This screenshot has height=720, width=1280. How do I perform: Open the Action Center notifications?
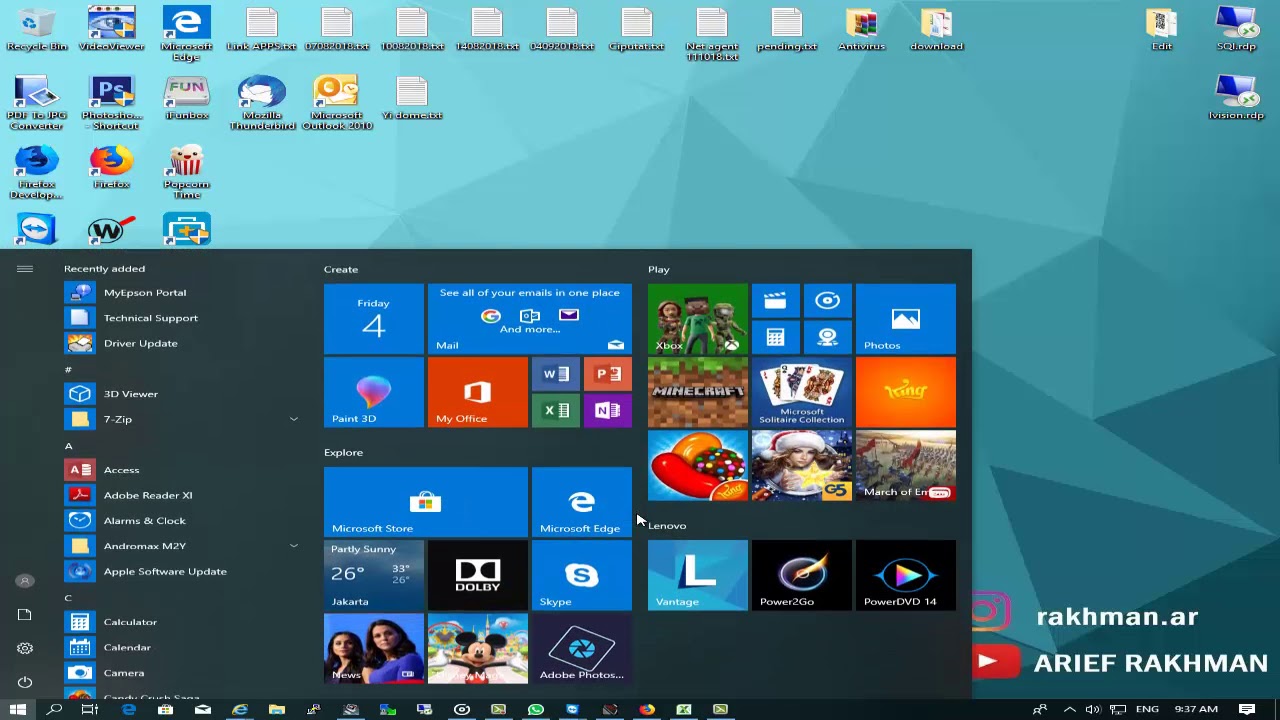point(1247,710)
